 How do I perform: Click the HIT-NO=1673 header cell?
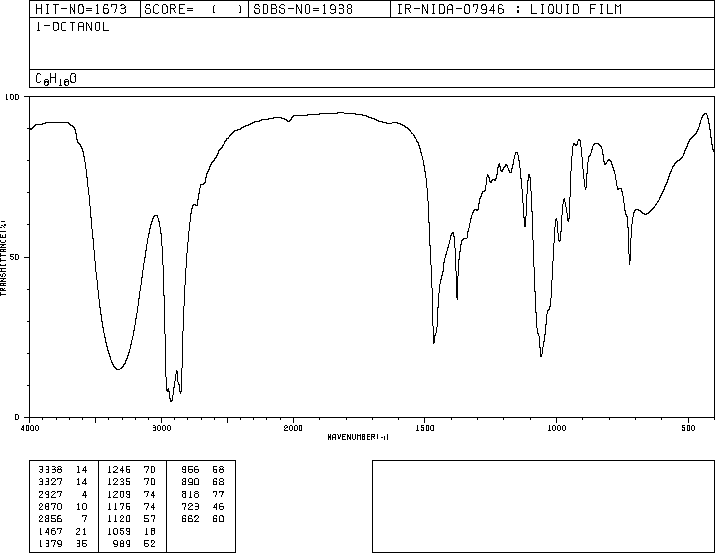click(x=85, y=9)
